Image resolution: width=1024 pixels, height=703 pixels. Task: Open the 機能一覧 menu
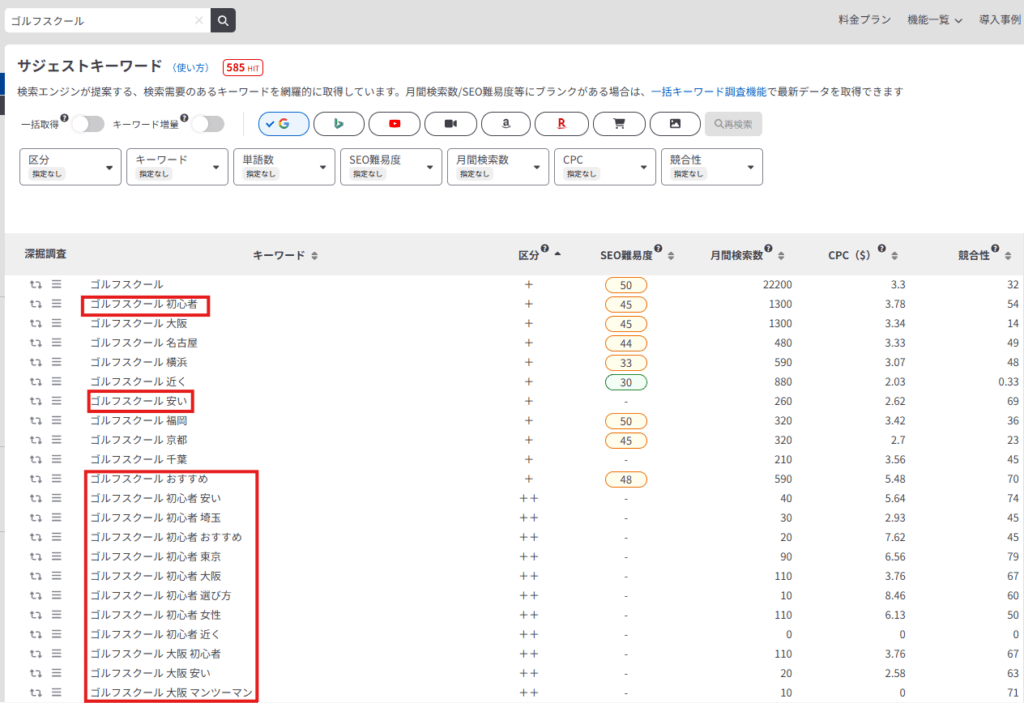(934, 20)
